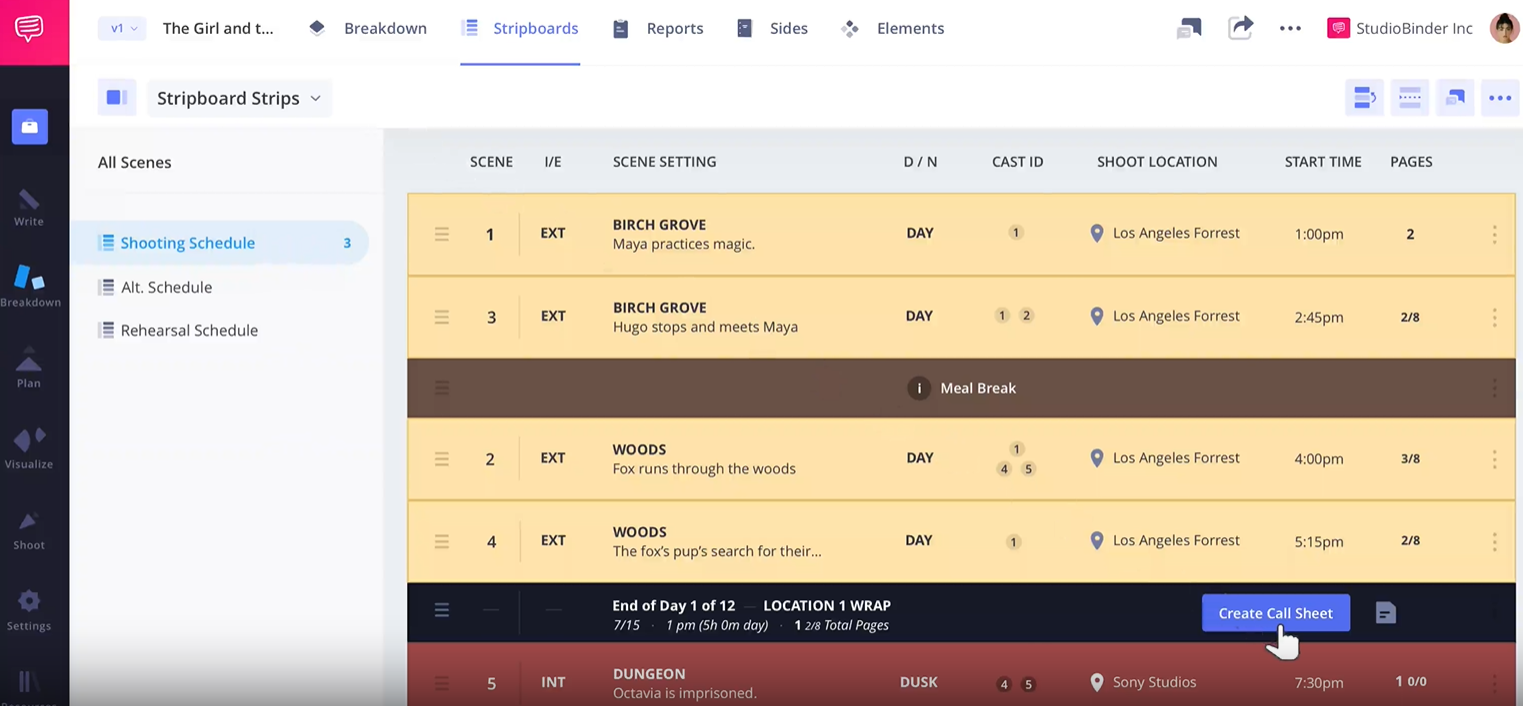Toggle the condensed strip view
The width and height of the screenshot is (1523, 706).
coord(1409,97)
